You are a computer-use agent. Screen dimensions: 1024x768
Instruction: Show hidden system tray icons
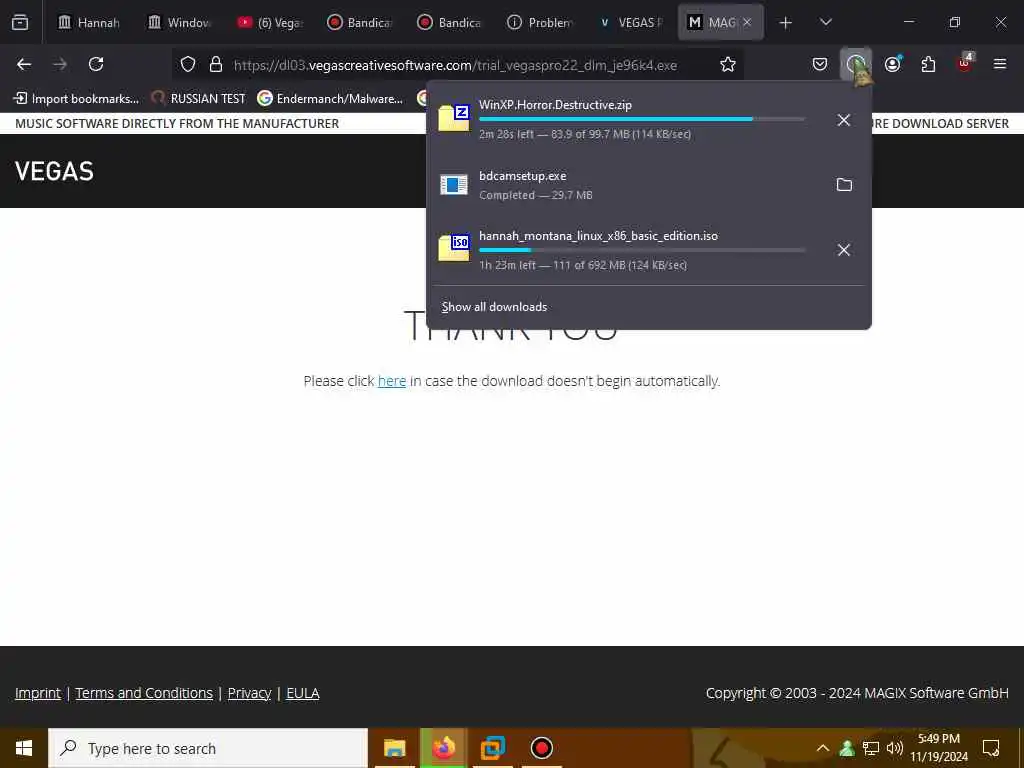[823, 748]
